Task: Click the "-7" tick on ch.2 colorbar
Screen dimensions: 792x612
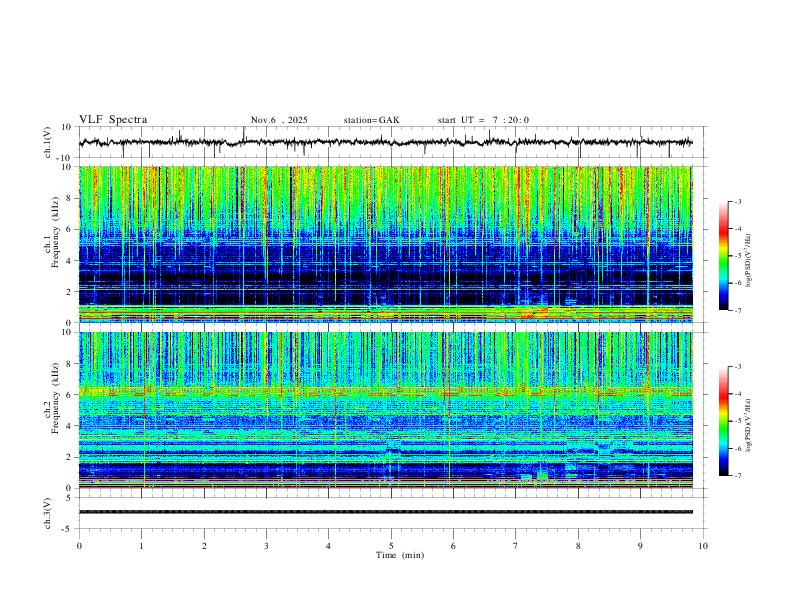Action: tap(738, 476)
